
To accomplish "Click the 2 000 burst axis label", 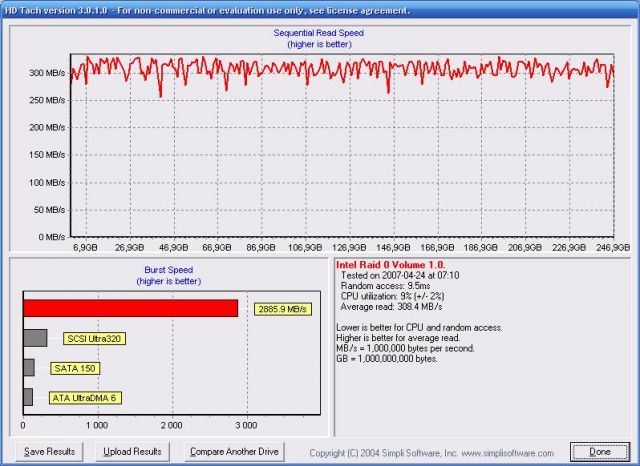I will coord(171,425).
